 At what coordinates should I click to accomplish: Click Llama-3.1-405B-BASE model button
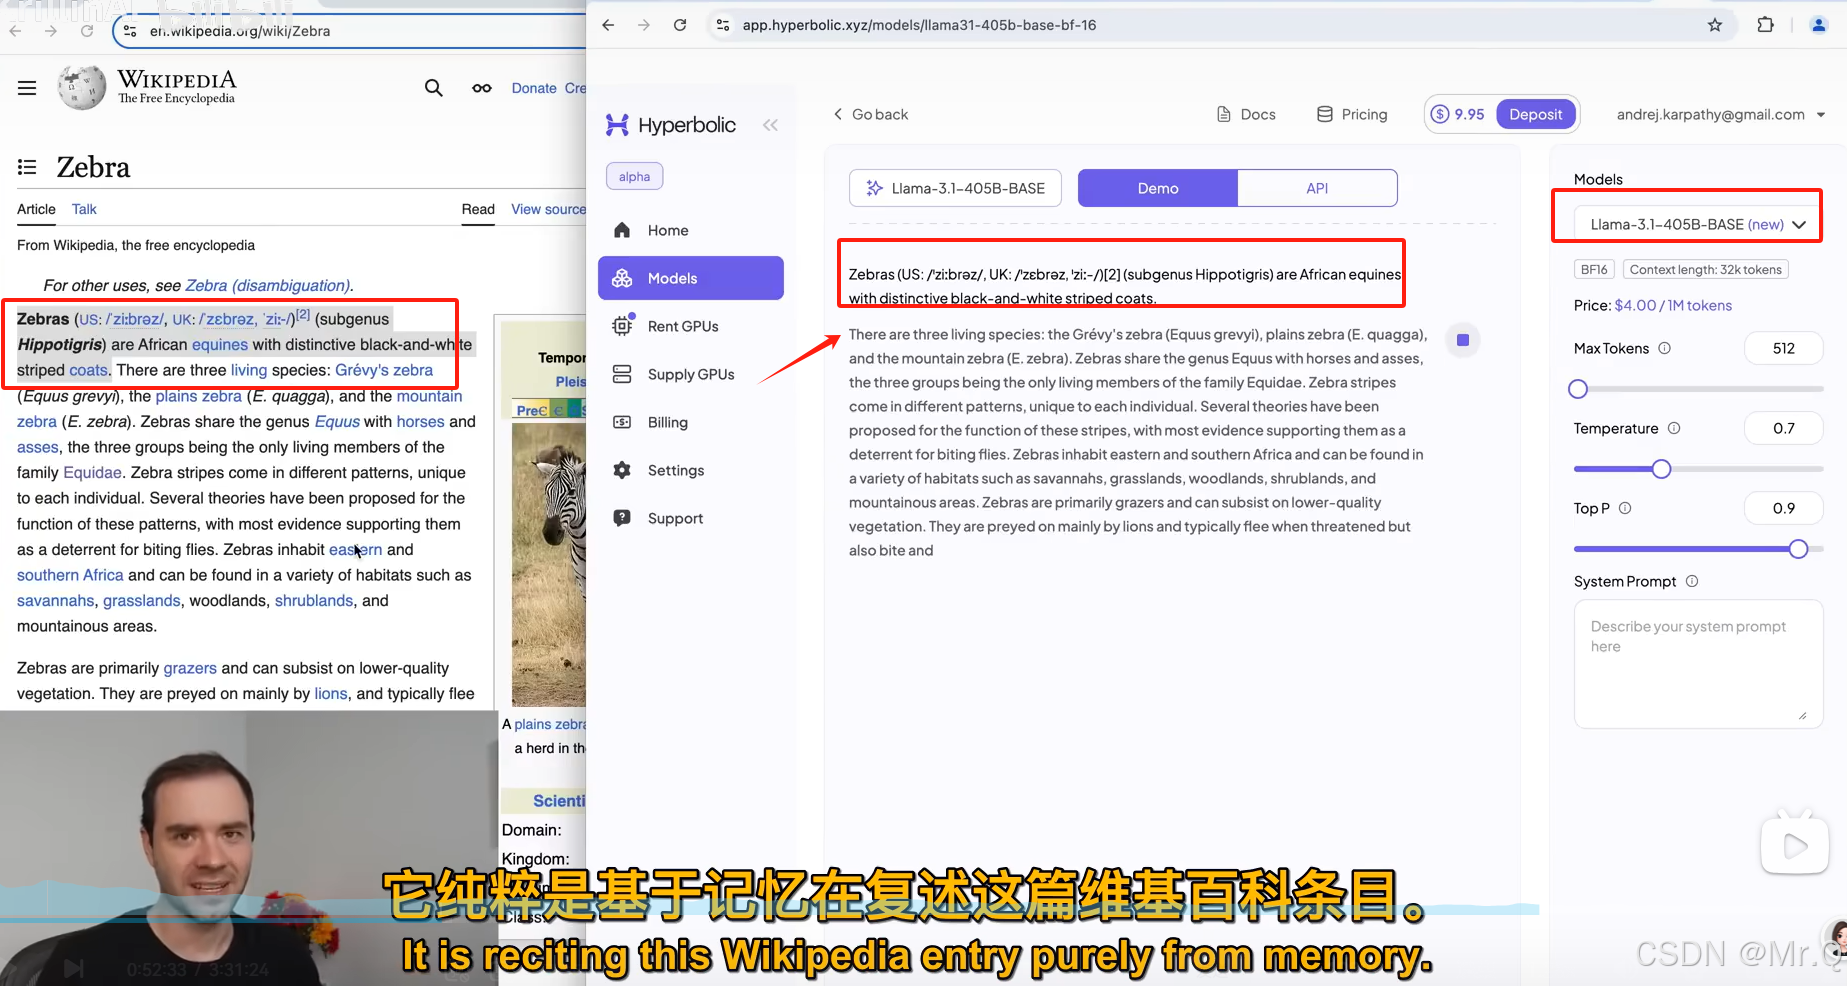point(955,188)
